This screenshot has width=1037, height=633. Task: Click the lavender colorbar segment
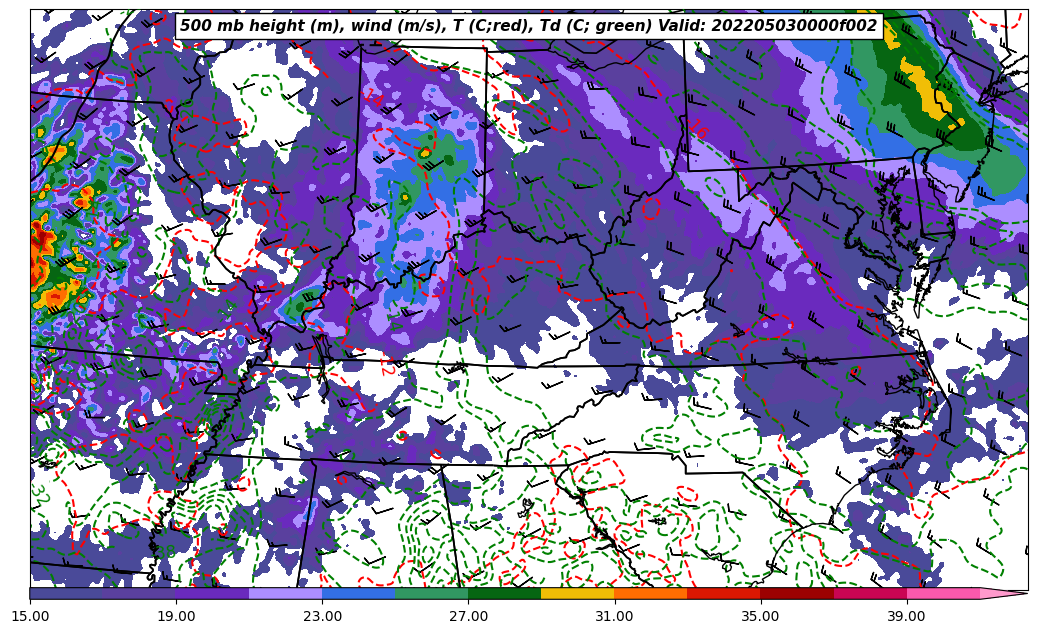click(285, 593)
